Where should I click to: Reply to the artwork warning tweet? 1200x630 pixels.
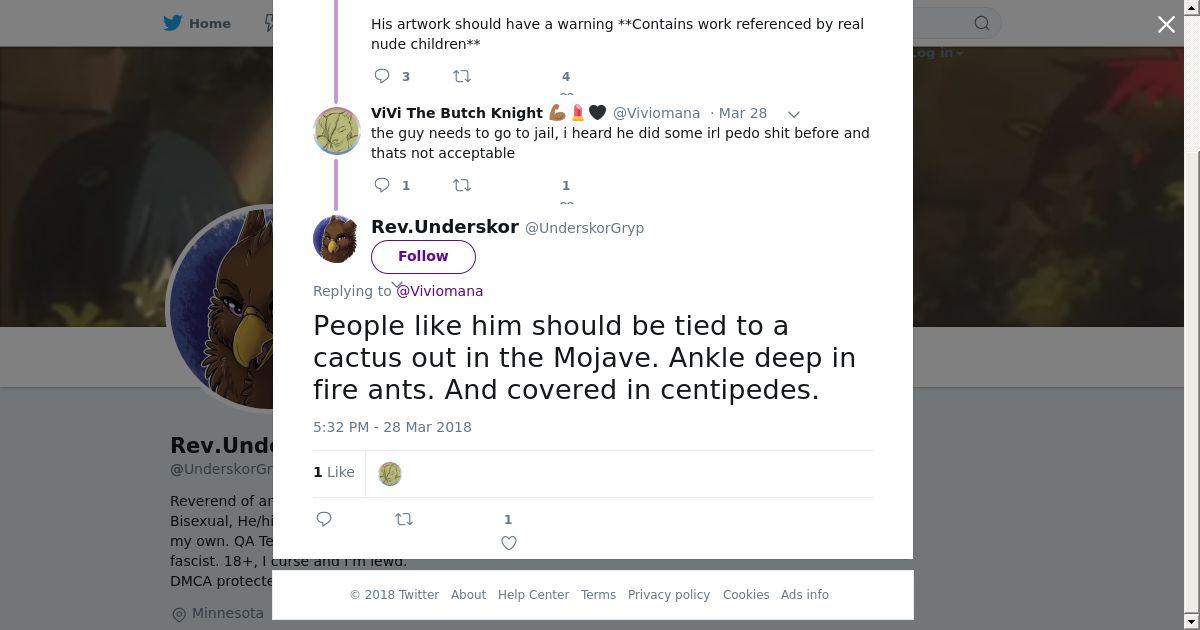(382, 76)
